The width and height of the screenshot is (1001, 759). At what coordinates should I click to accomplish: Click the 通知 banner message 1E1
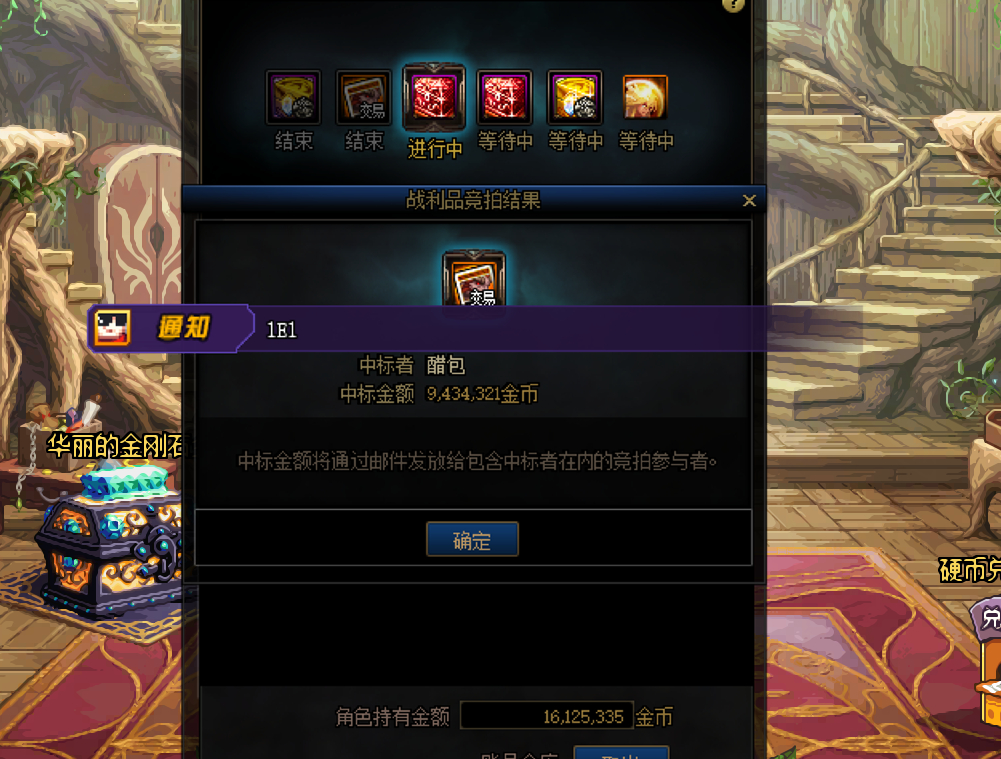[282, 329]
